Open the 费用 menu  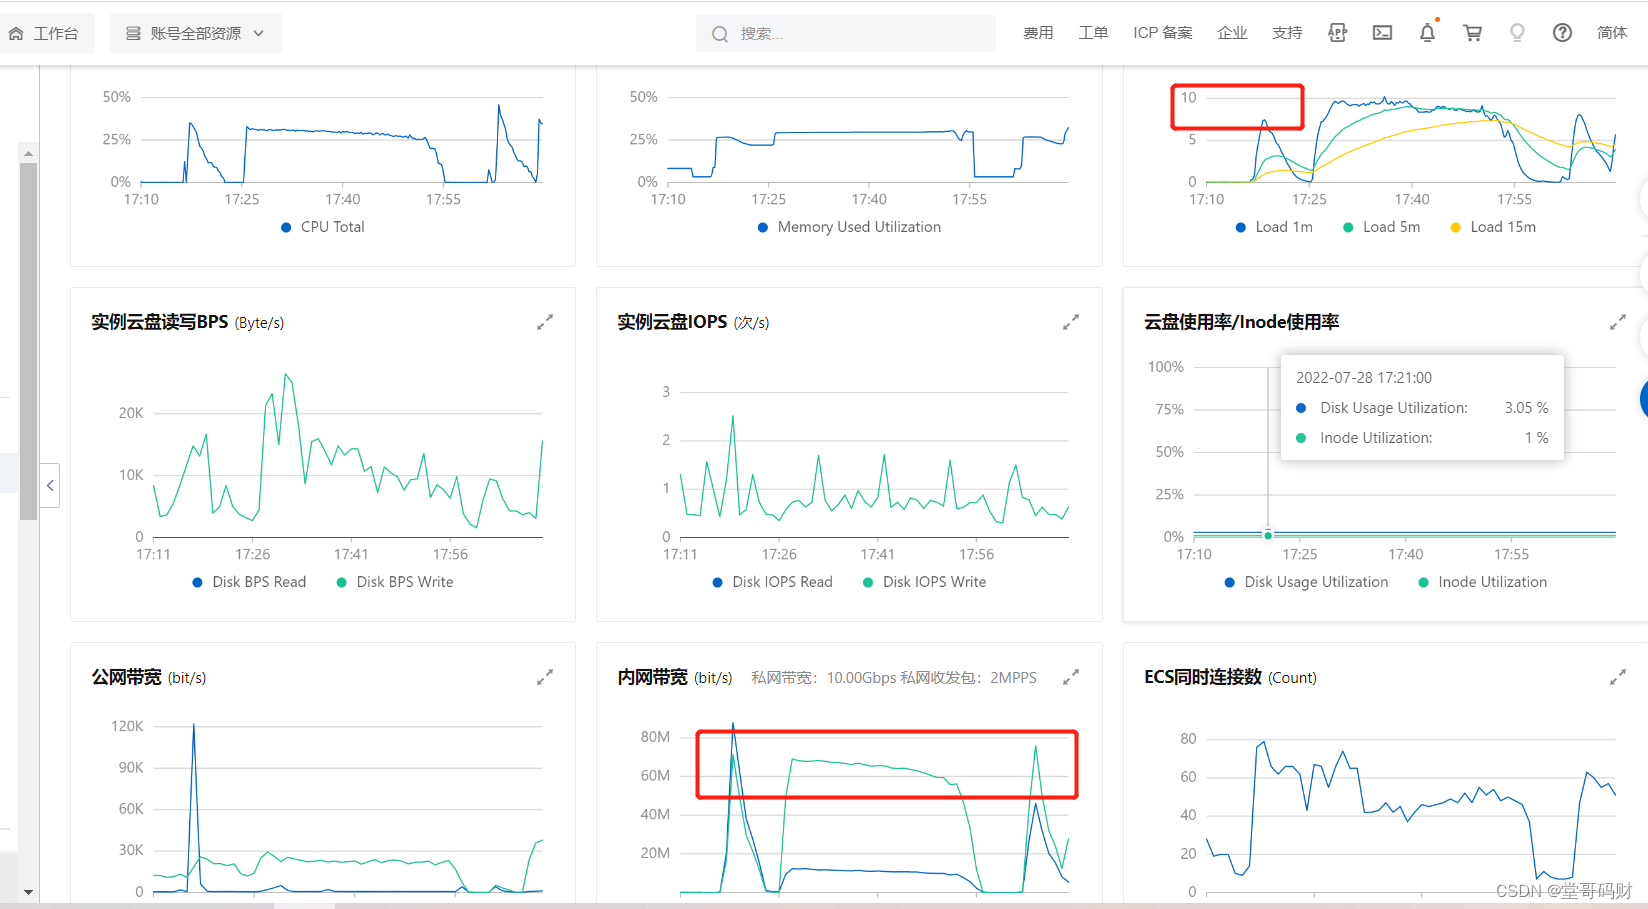pos(1038,33)
